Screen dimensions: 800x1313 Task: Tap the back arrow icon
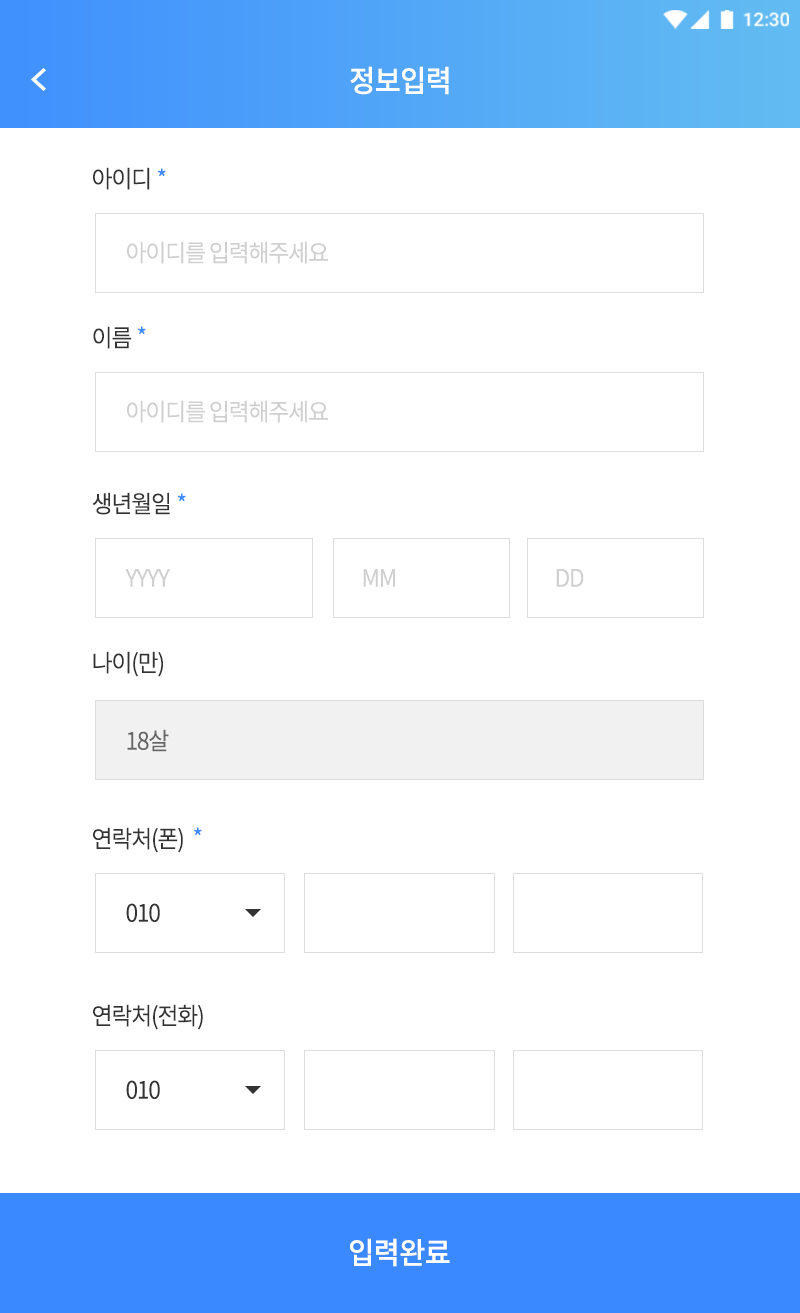39,80
